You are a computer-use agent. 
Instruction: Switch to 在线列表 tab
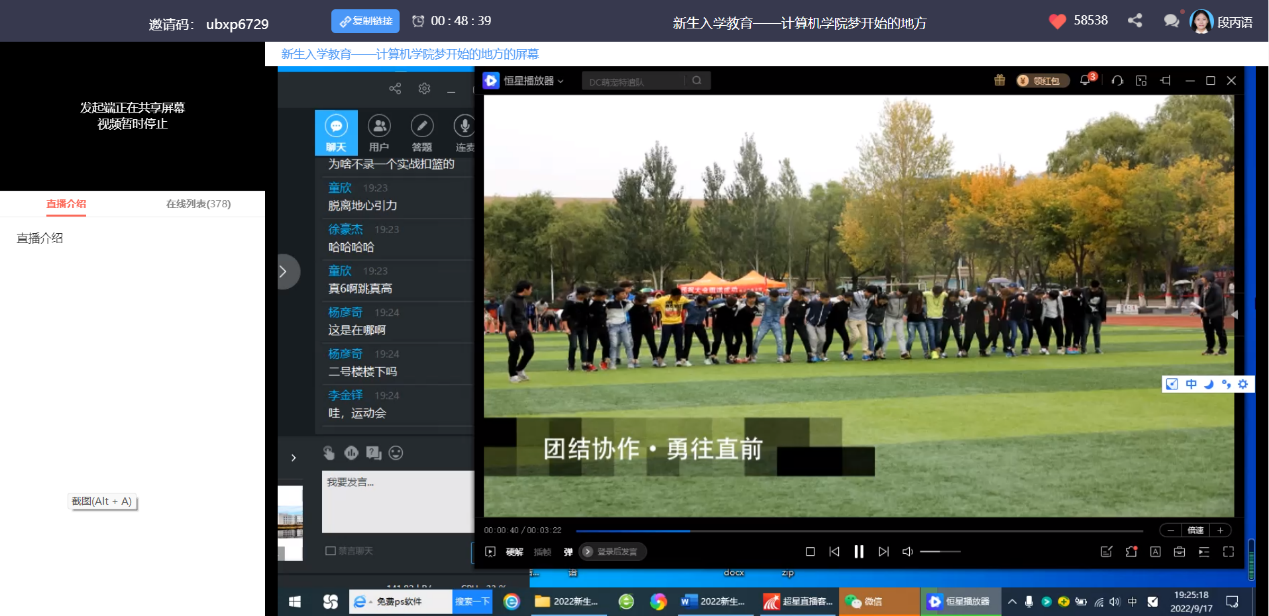click(198, 204)
